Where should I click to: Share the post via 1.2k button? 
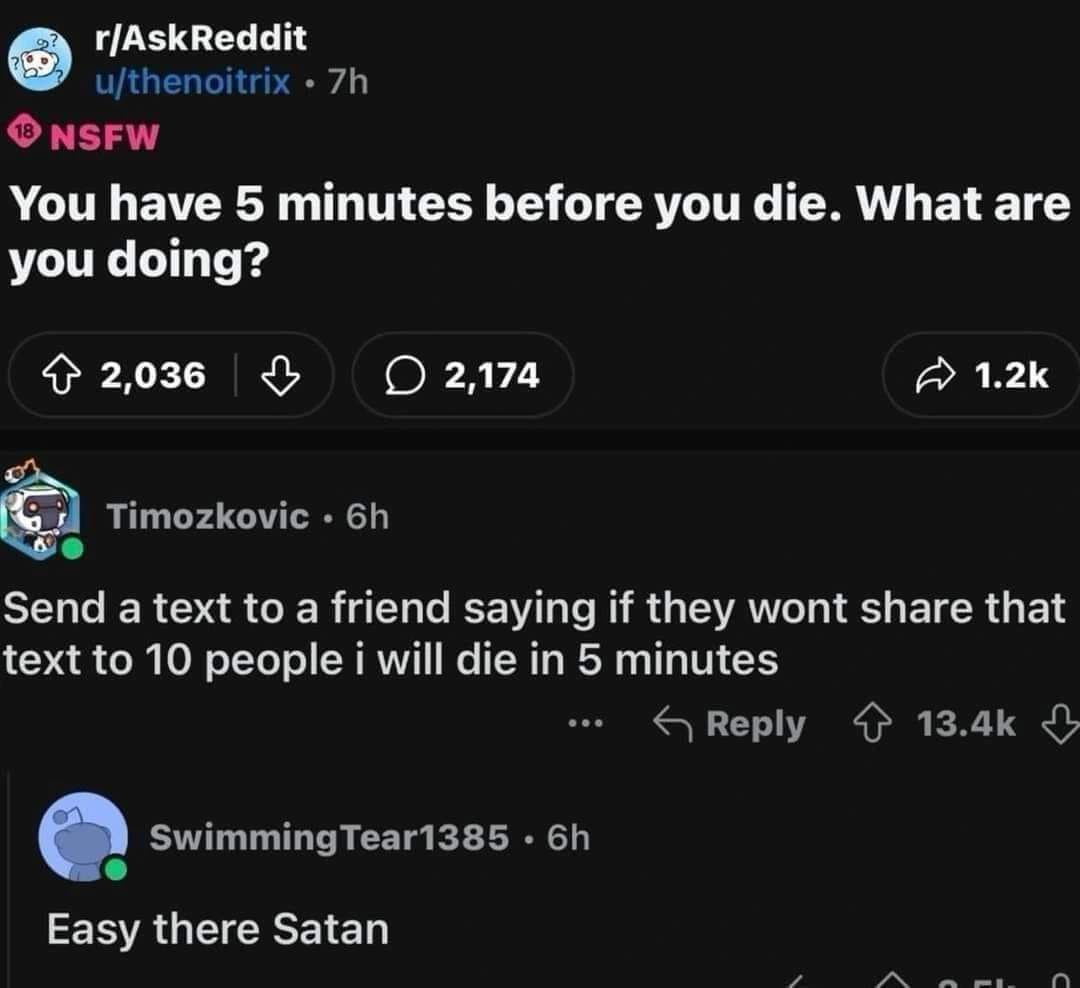(x=980, y=376)
